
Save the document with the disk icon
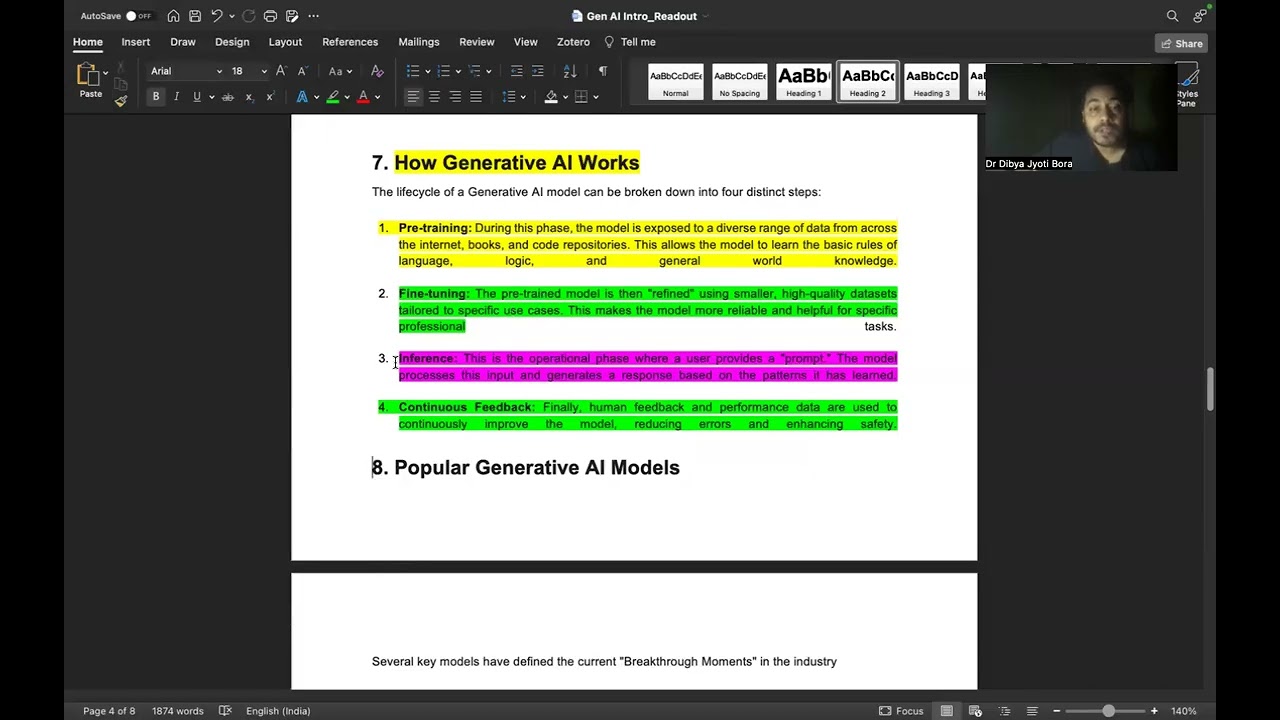point(195,16)
